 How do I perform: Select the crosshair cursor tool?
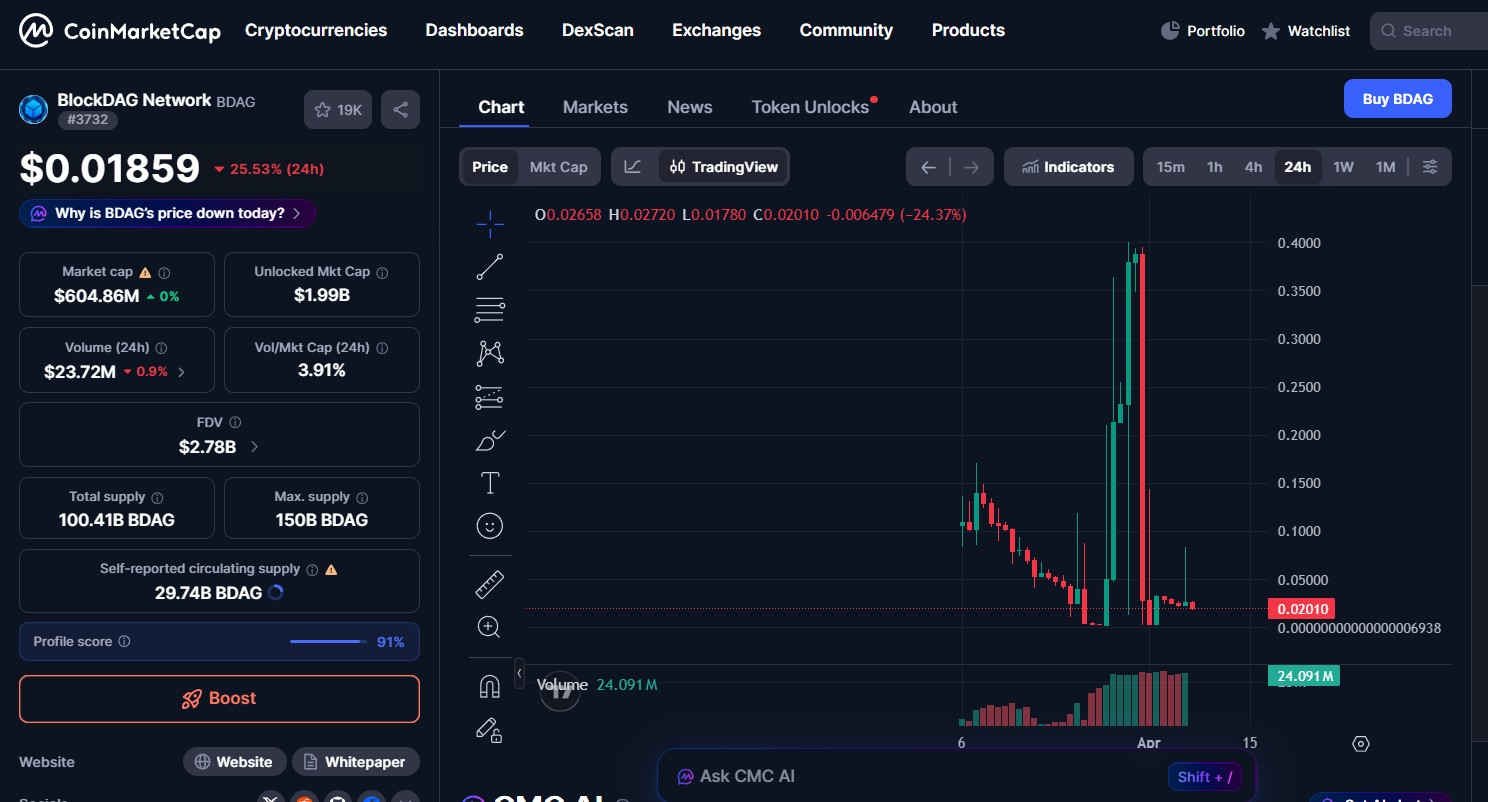[x=490, y=224]
